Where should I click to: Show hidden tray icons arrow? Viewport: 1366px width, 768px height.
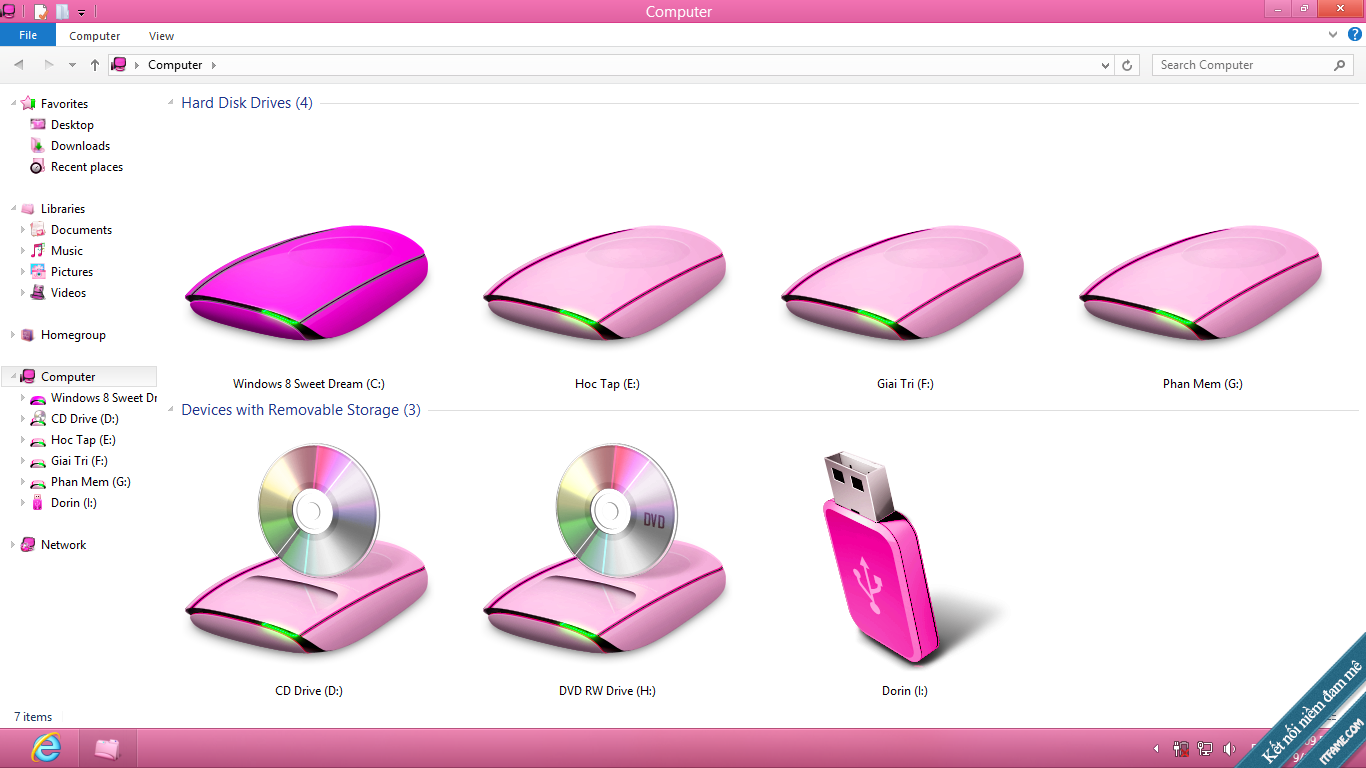click(1157, 749)
